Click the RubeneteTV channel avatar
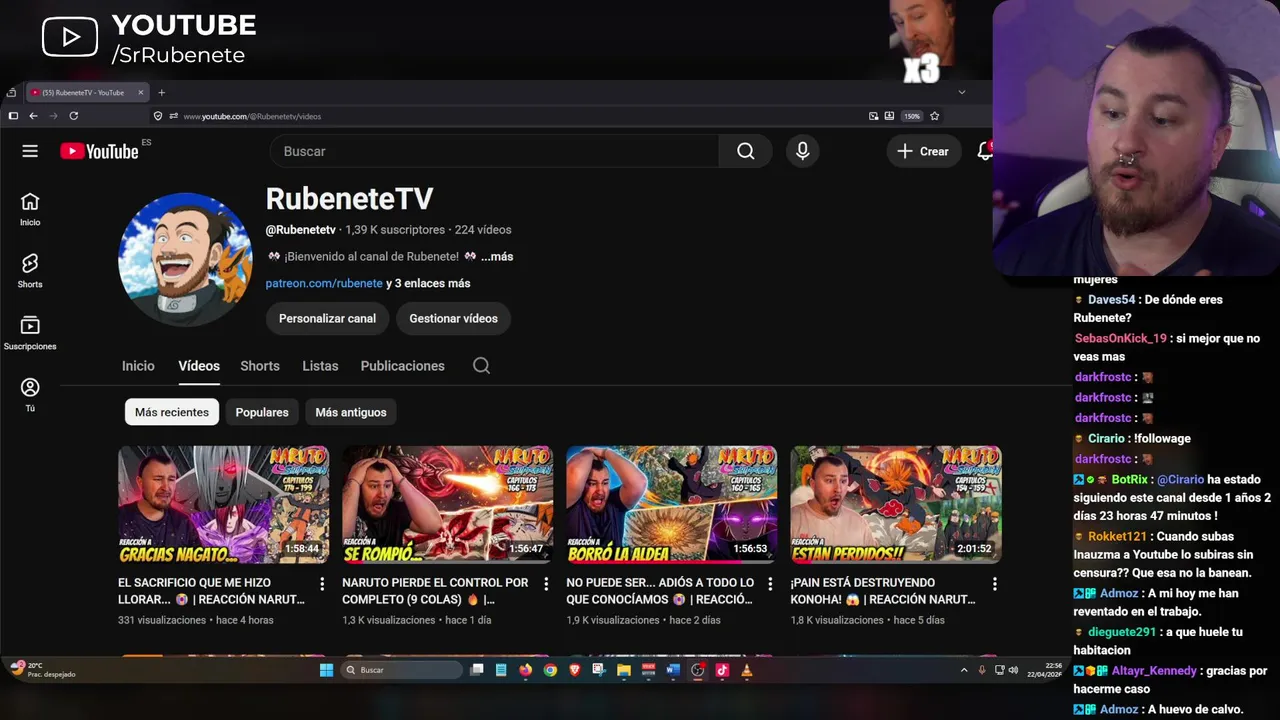 [x=185, y=259]
